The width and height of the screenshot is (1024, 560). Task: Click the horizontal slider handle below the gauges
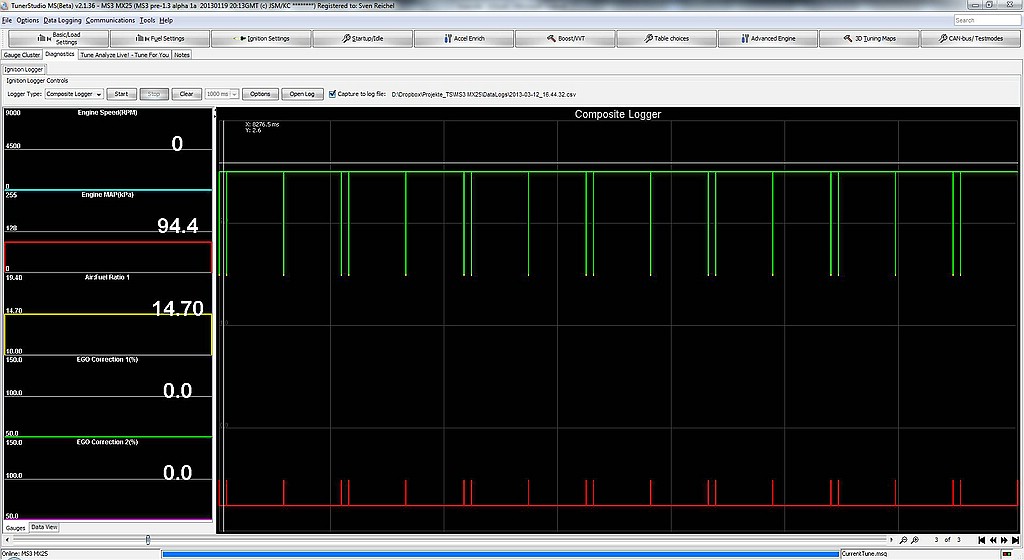pos(148,540)
